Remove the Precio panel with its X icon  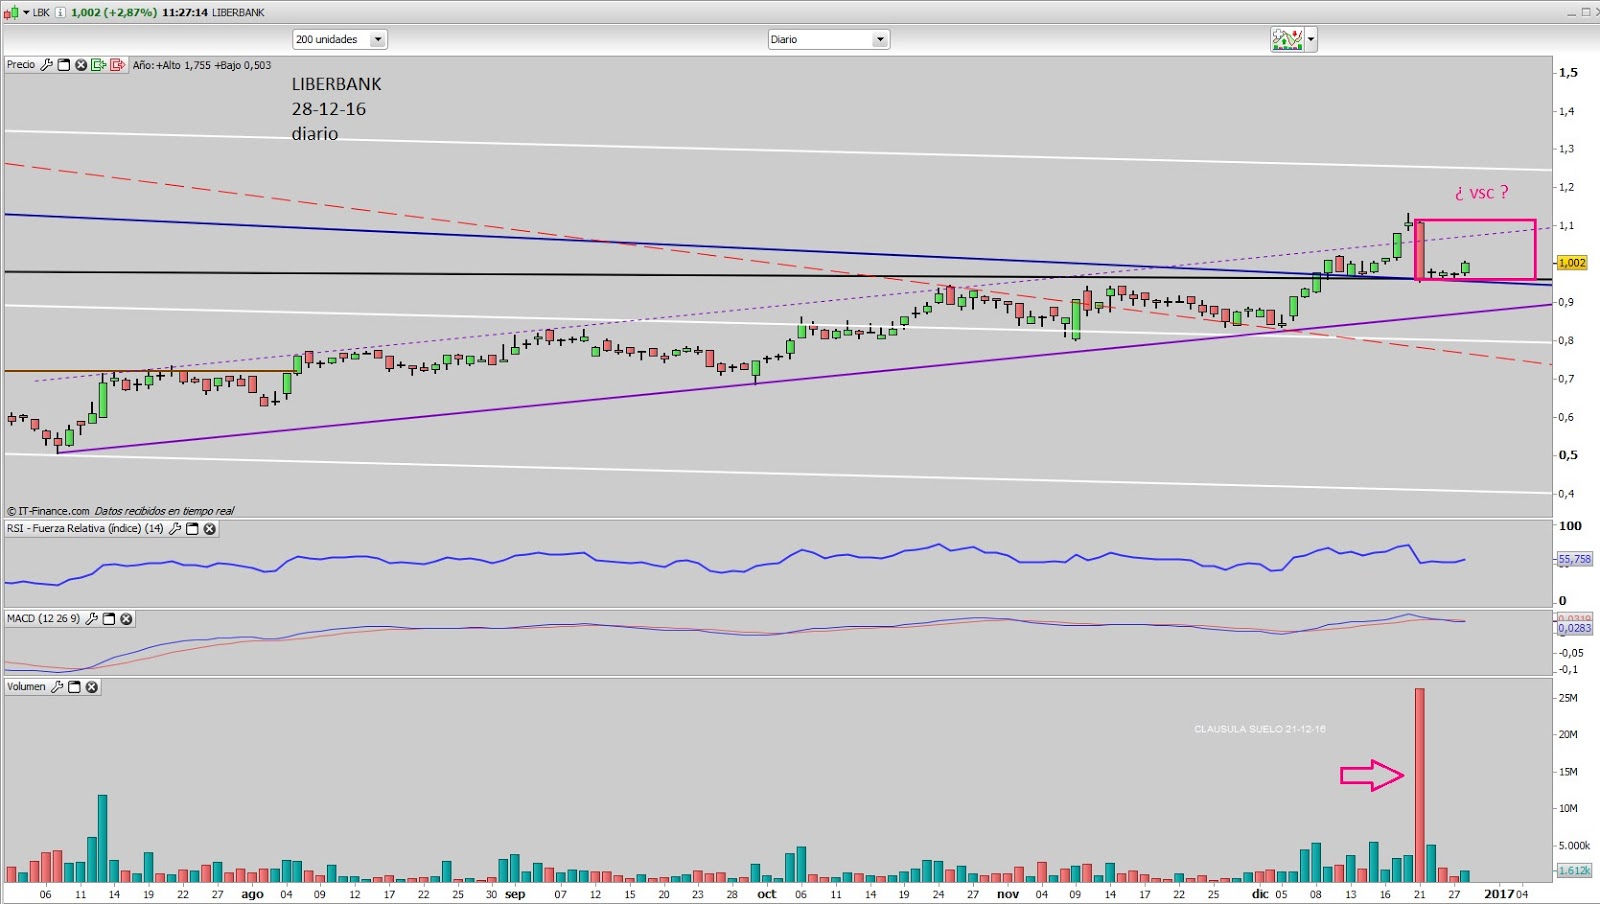pyautogui.click(x=81, y=65)
